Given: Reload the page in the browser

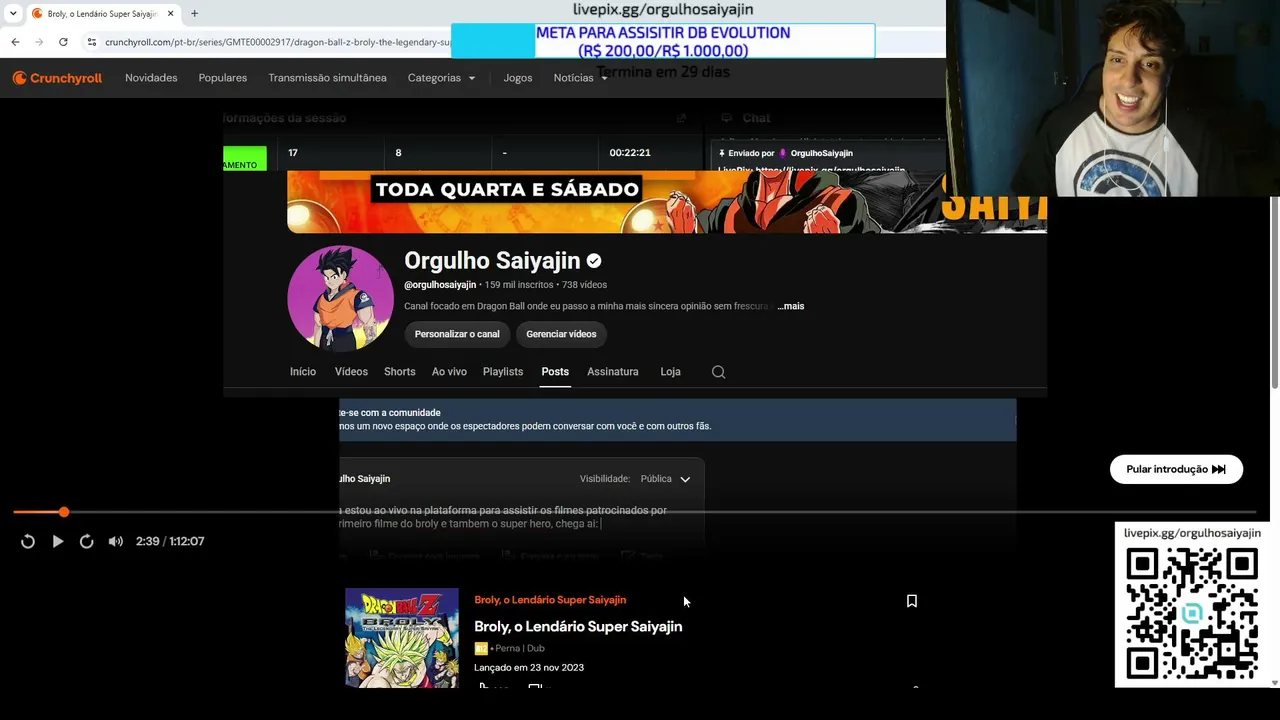Looking at the screenshot, I should pyautogui.click(x=63, y=42).
